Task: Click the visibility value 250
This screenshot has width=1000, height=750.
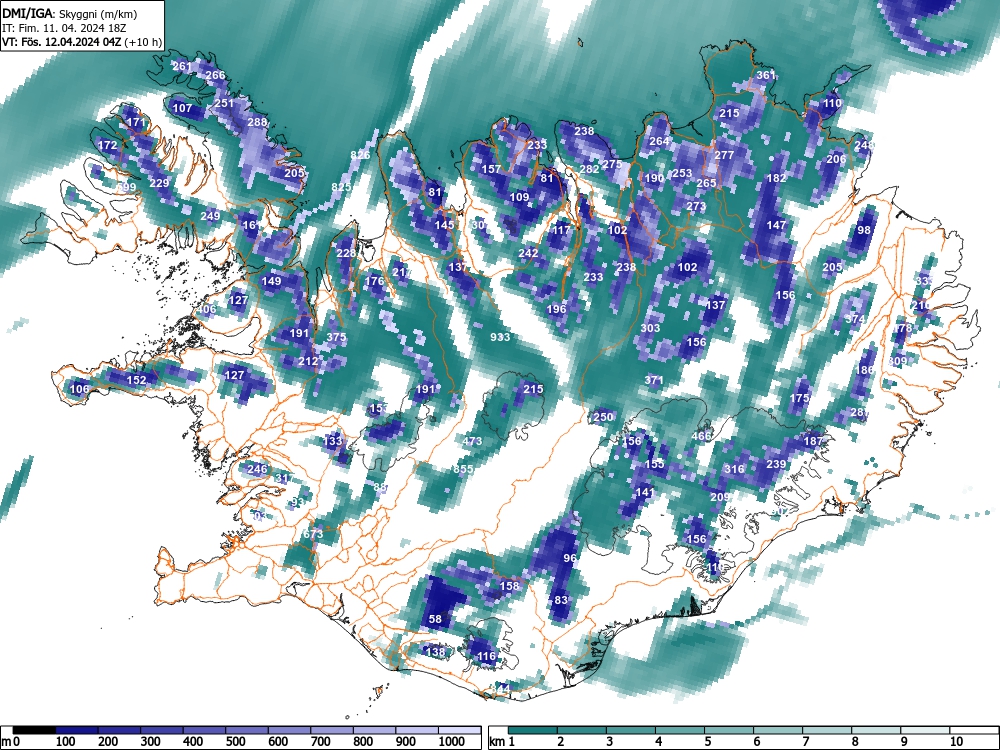Action: tap(603, 418)
